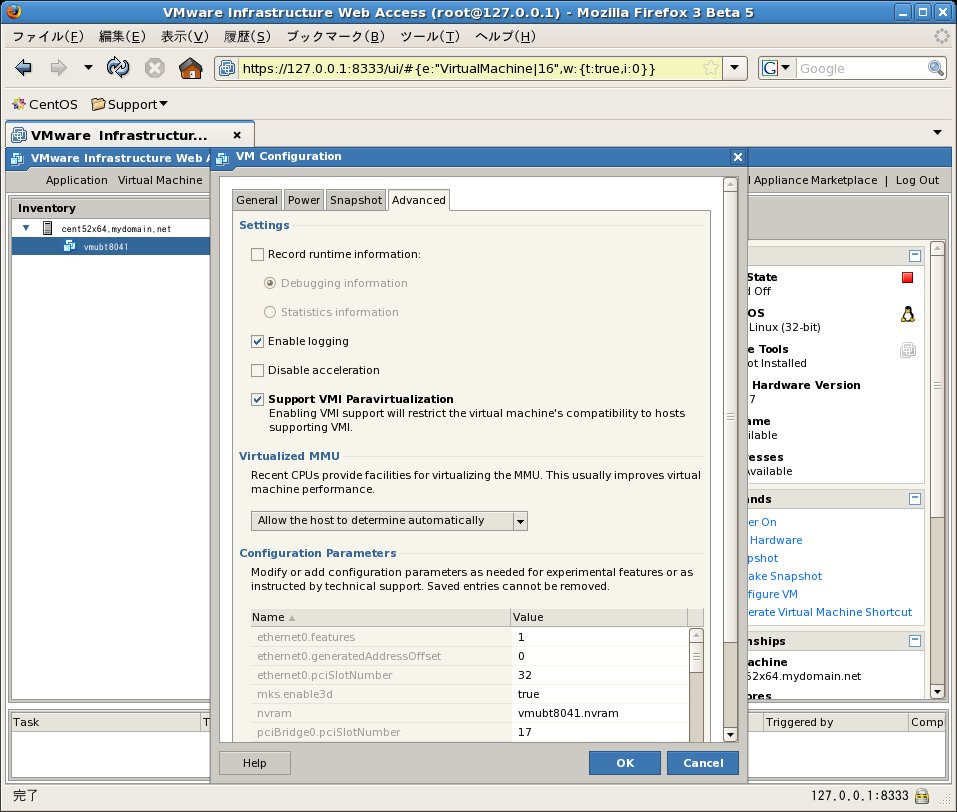Click the site identity icon in address bar
The height and width of the screenshot is (812, 957).
click(x=226, y=68)
